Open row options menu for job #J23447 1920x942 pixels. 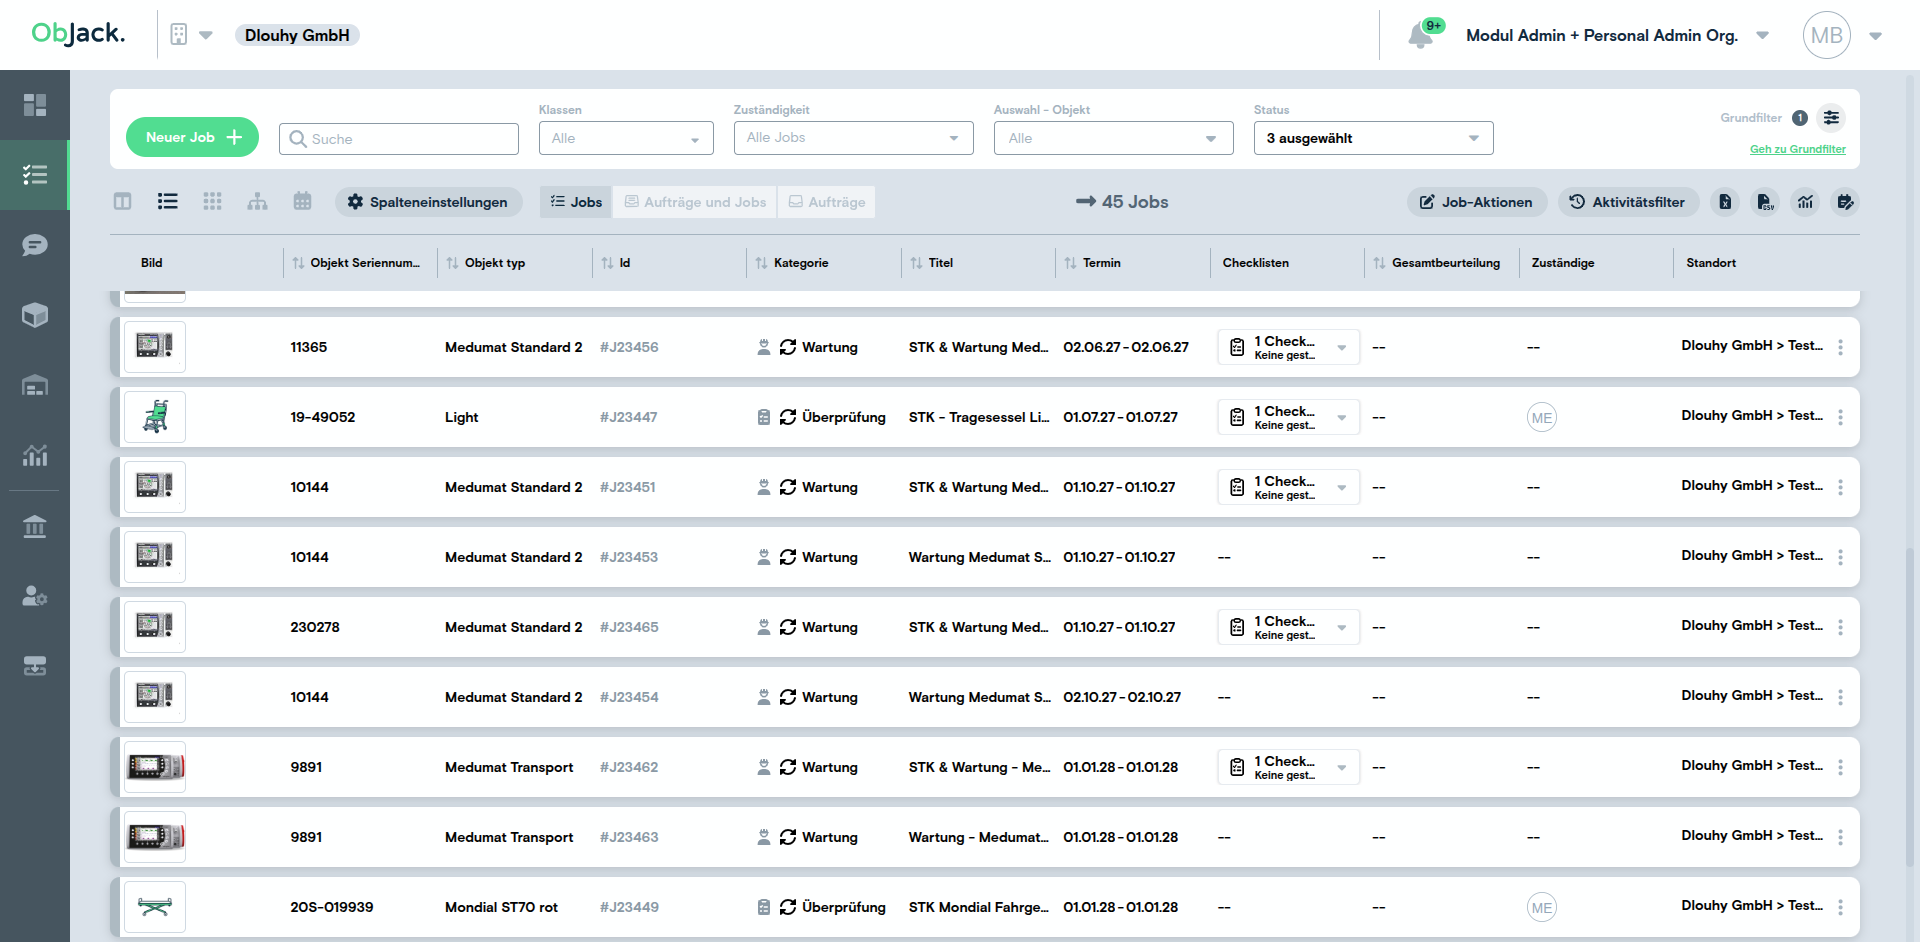(1840, 417)
